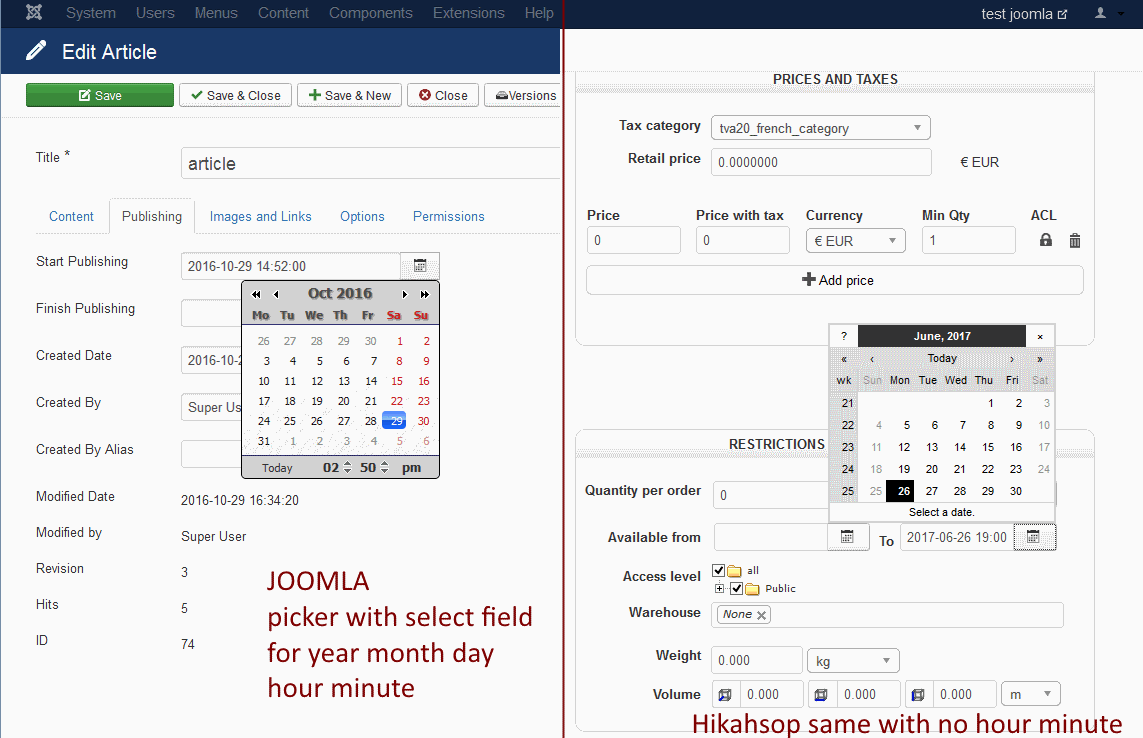
Task: Open the Components menu
Action: coord(370,13)
